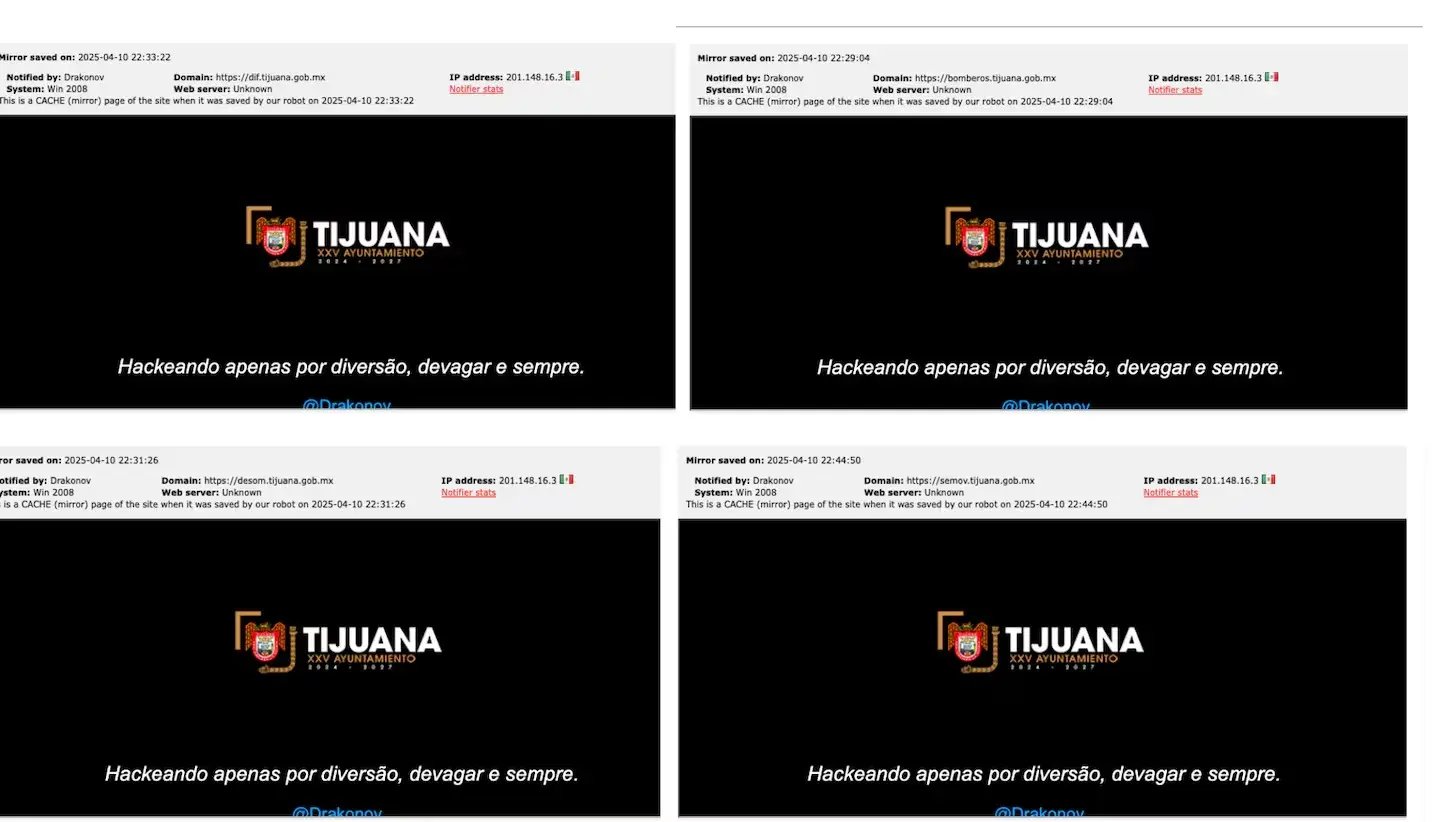Click the https://dif.tijuana.gob.mx domain text
This screenshot has height=822, width=1440.
coord(270,77)
